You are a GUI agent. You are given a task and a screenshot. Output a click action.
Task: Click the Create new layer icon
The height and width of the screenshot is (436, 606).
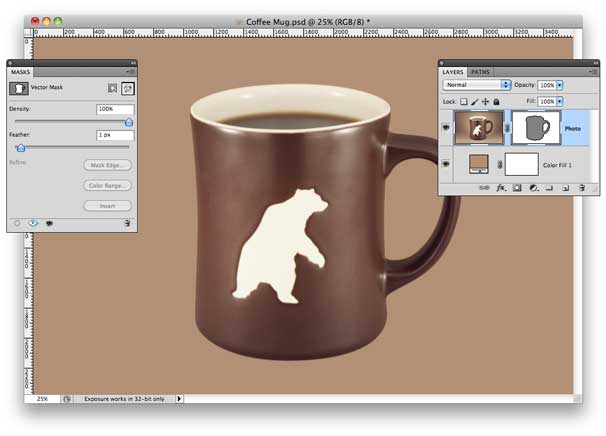point(565,188)
